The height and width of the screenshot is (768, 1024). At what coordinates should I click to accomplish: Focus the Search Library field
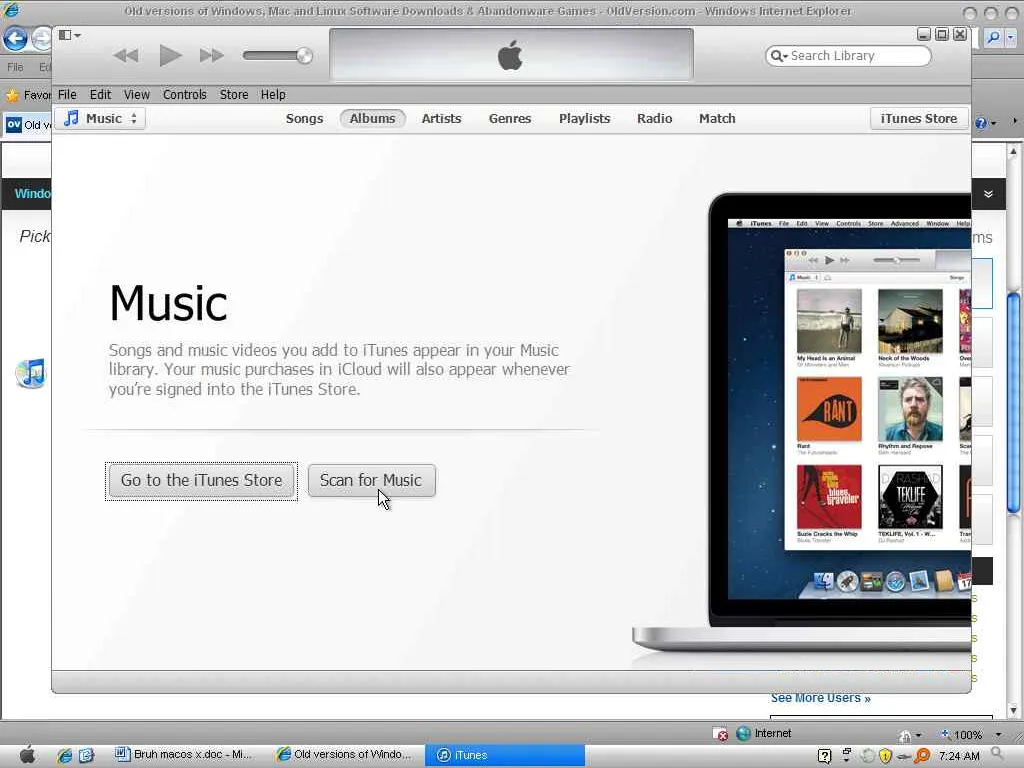pos(848,56)
